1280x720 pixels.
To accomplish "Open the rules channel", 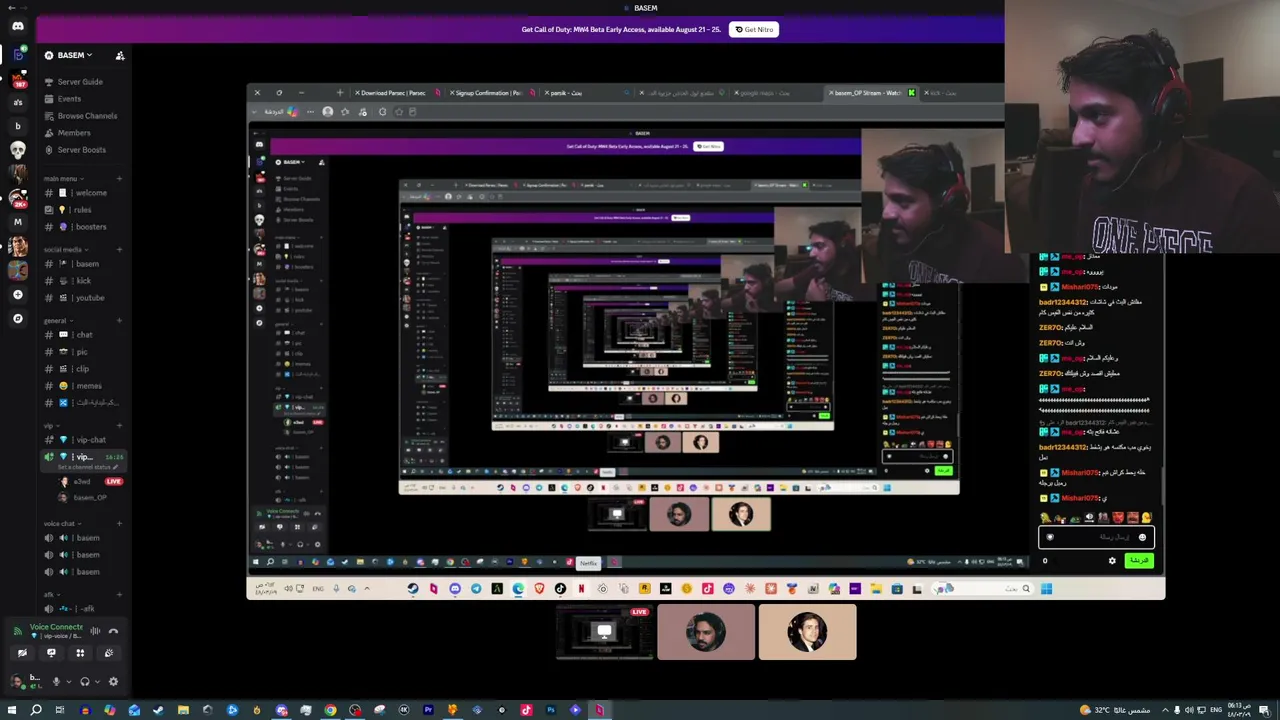I will (84, 210).
